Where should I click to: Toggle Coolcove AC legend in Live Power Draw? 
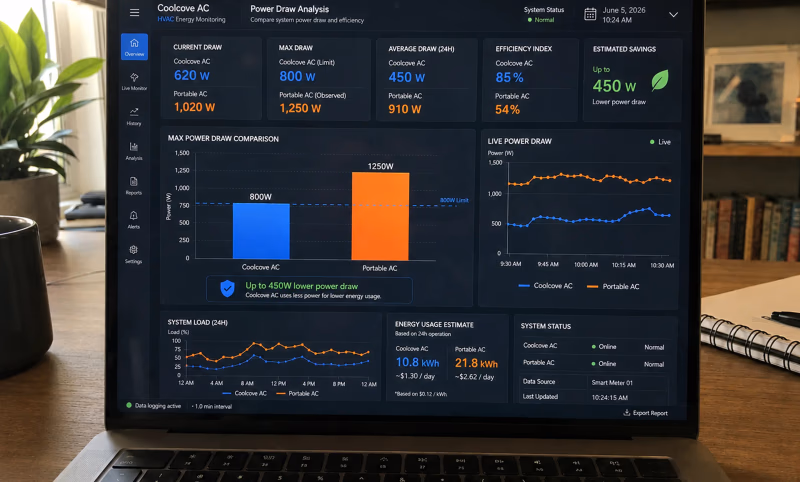(545, 286)
